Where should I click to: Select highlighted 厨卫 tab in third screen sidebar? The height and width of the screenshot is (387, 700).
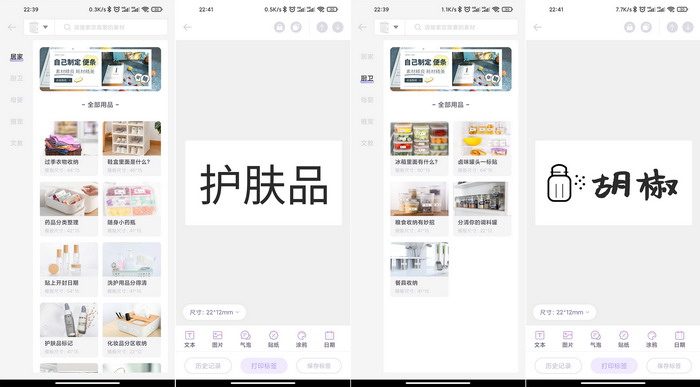[x=367, y=79]
